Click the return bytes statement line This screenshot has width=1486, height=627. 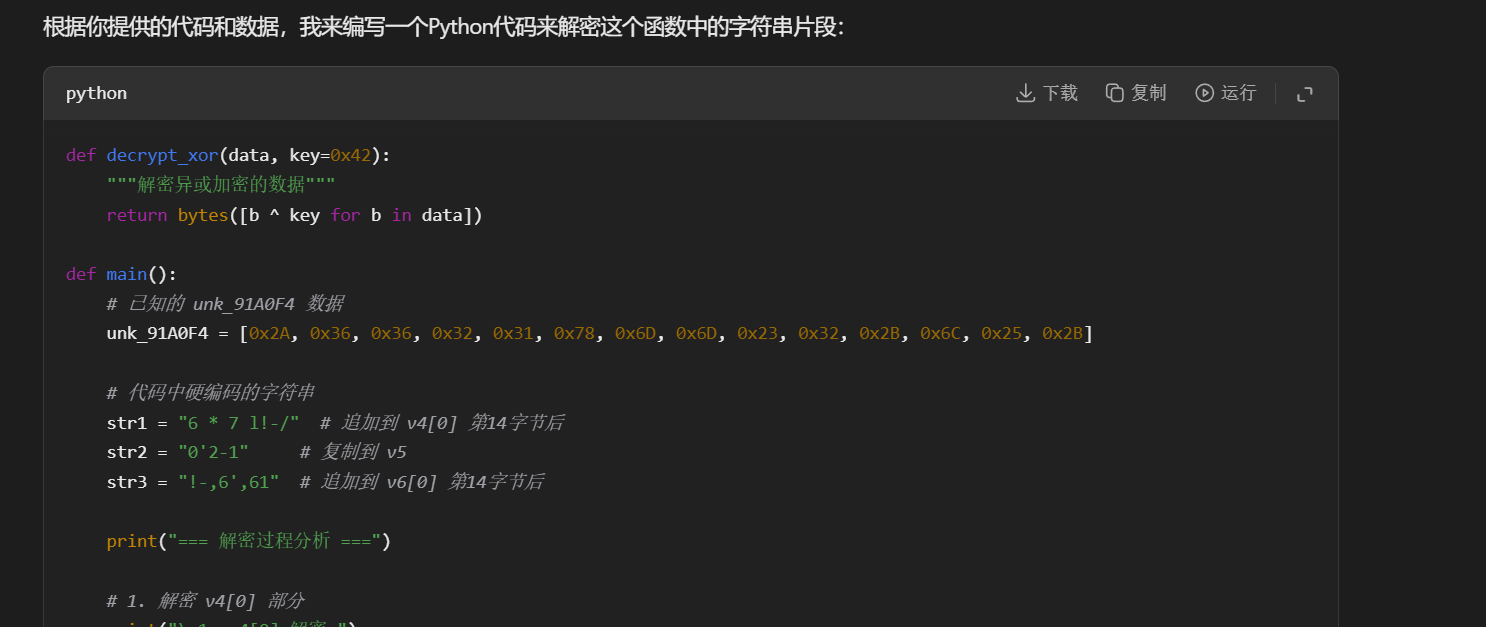pyautogui.click(x=294, y=215)
